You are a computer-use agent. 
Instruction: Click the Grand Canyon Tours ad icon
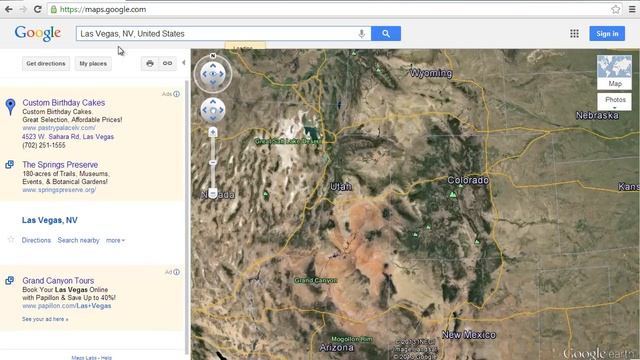click(x=9, y=280)
